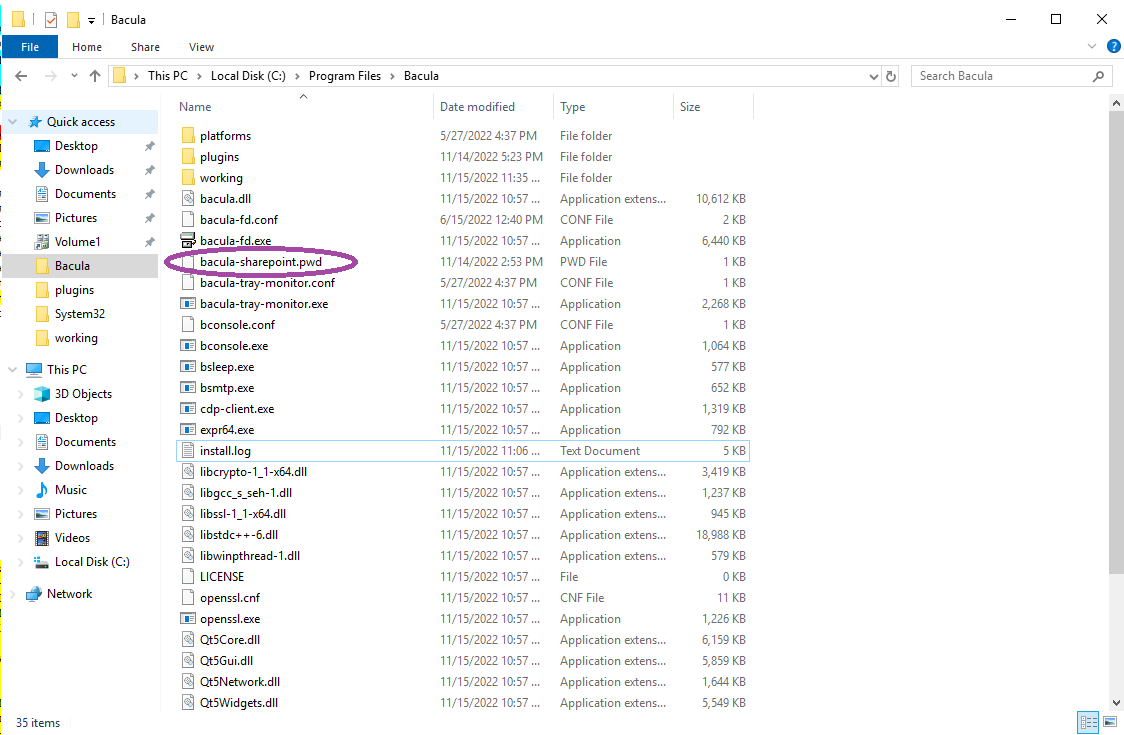Open the recent locations dropdown

tap(74, 76)
